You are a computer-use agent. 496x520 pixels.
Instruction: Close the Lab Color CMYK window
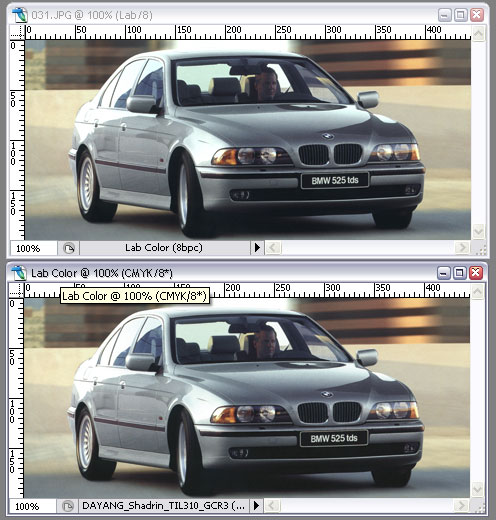pyautogui.click(x=476, y=273)
